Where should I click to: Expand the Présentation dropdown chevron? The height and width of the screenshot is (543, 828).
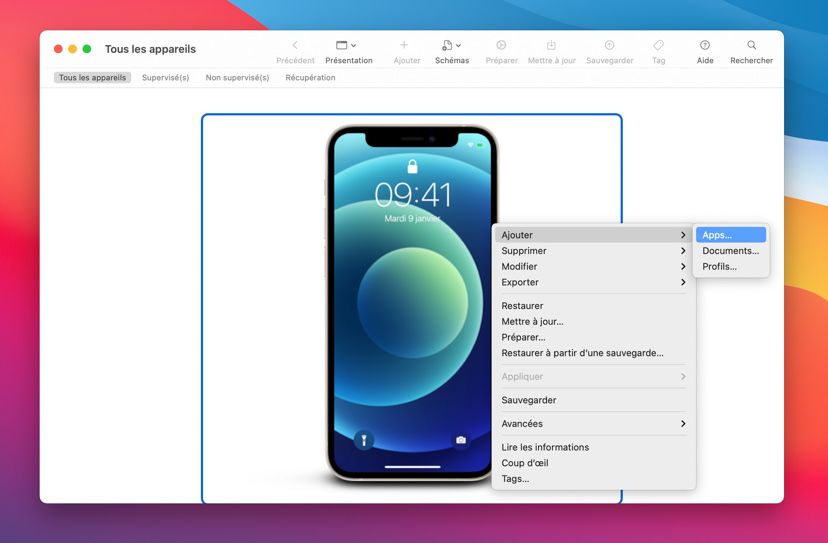click(x=353, y=46)
